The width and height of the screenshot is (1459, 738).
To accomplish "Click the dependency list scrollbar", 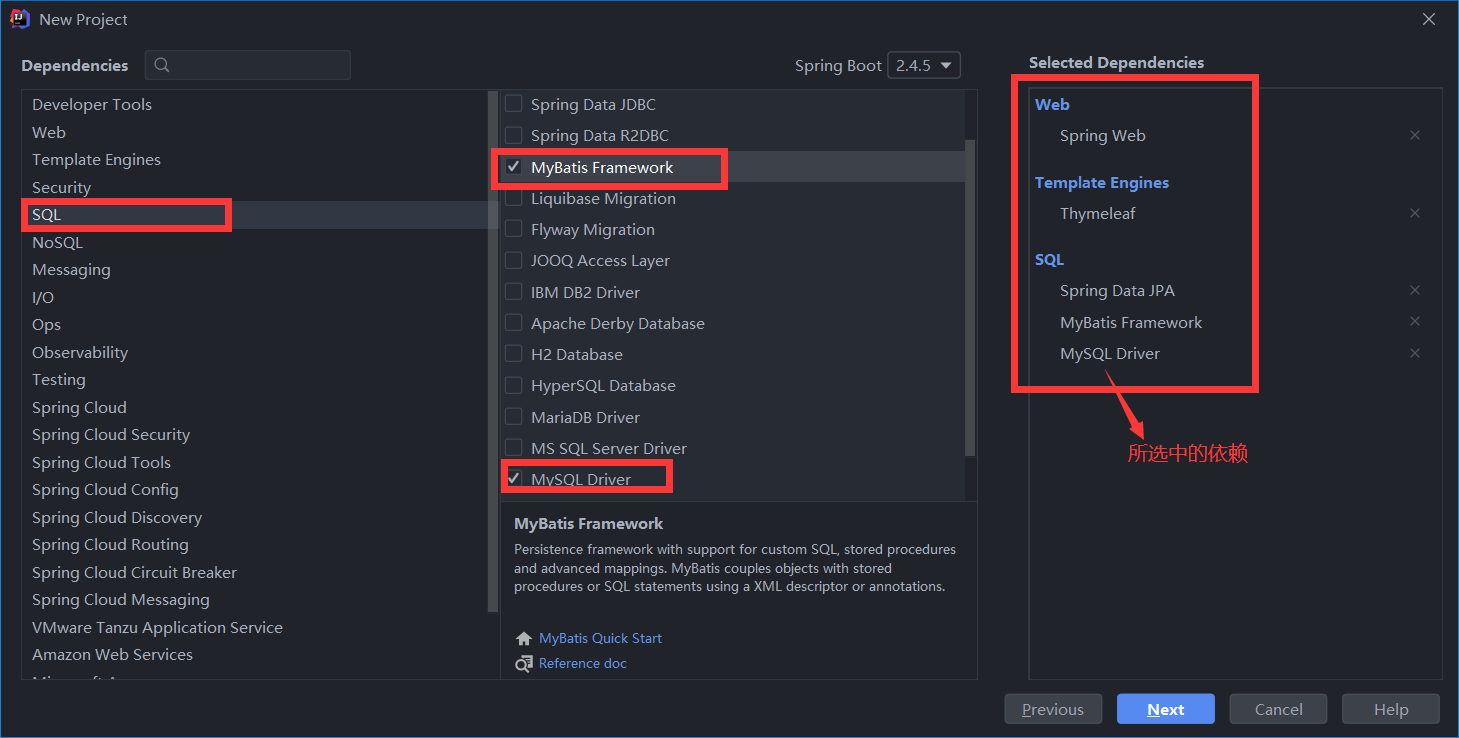I will [970, 297].
